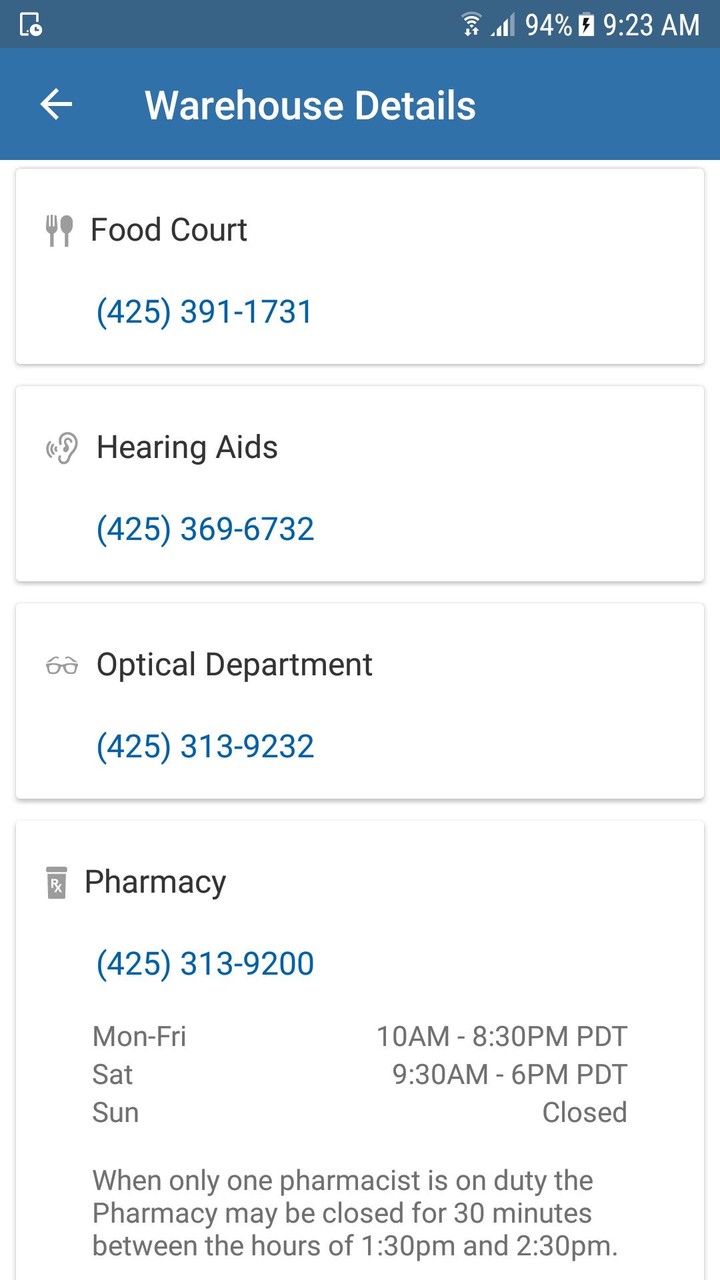Tap the screenshot notification icon in status bar

pyautogui.click(x=30, y=24)
